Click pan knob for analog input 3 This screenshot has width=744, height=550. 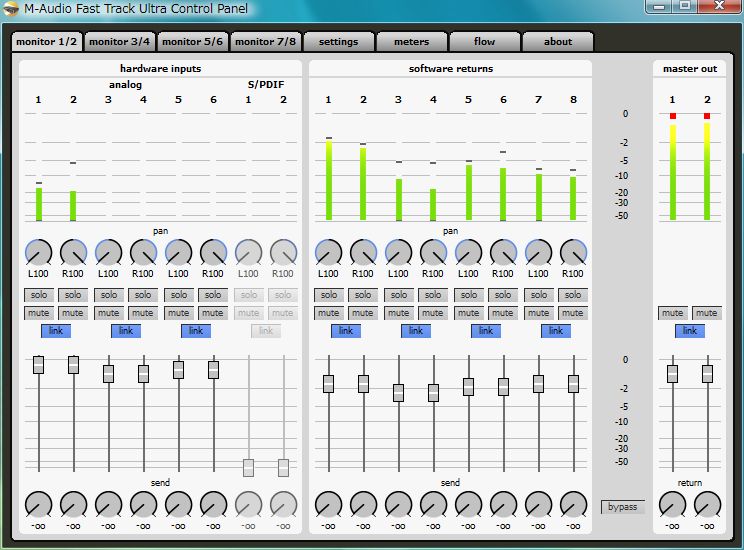pos(109,252)
